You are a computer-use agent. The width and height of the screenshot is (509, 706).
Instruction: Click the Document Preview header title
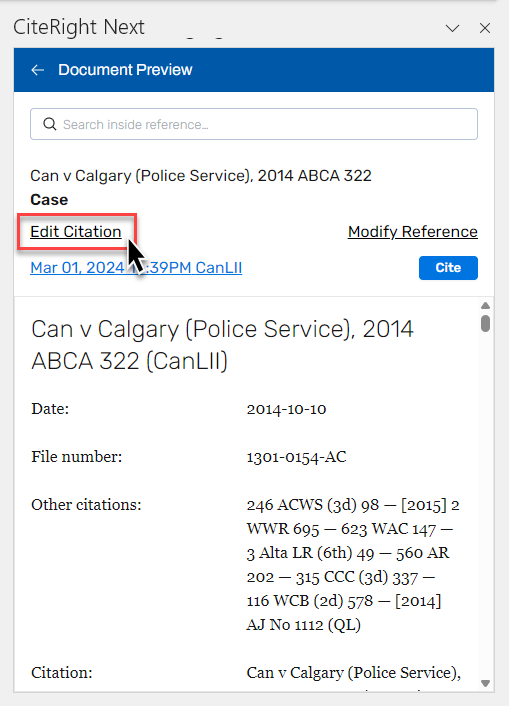coord(125,70)
